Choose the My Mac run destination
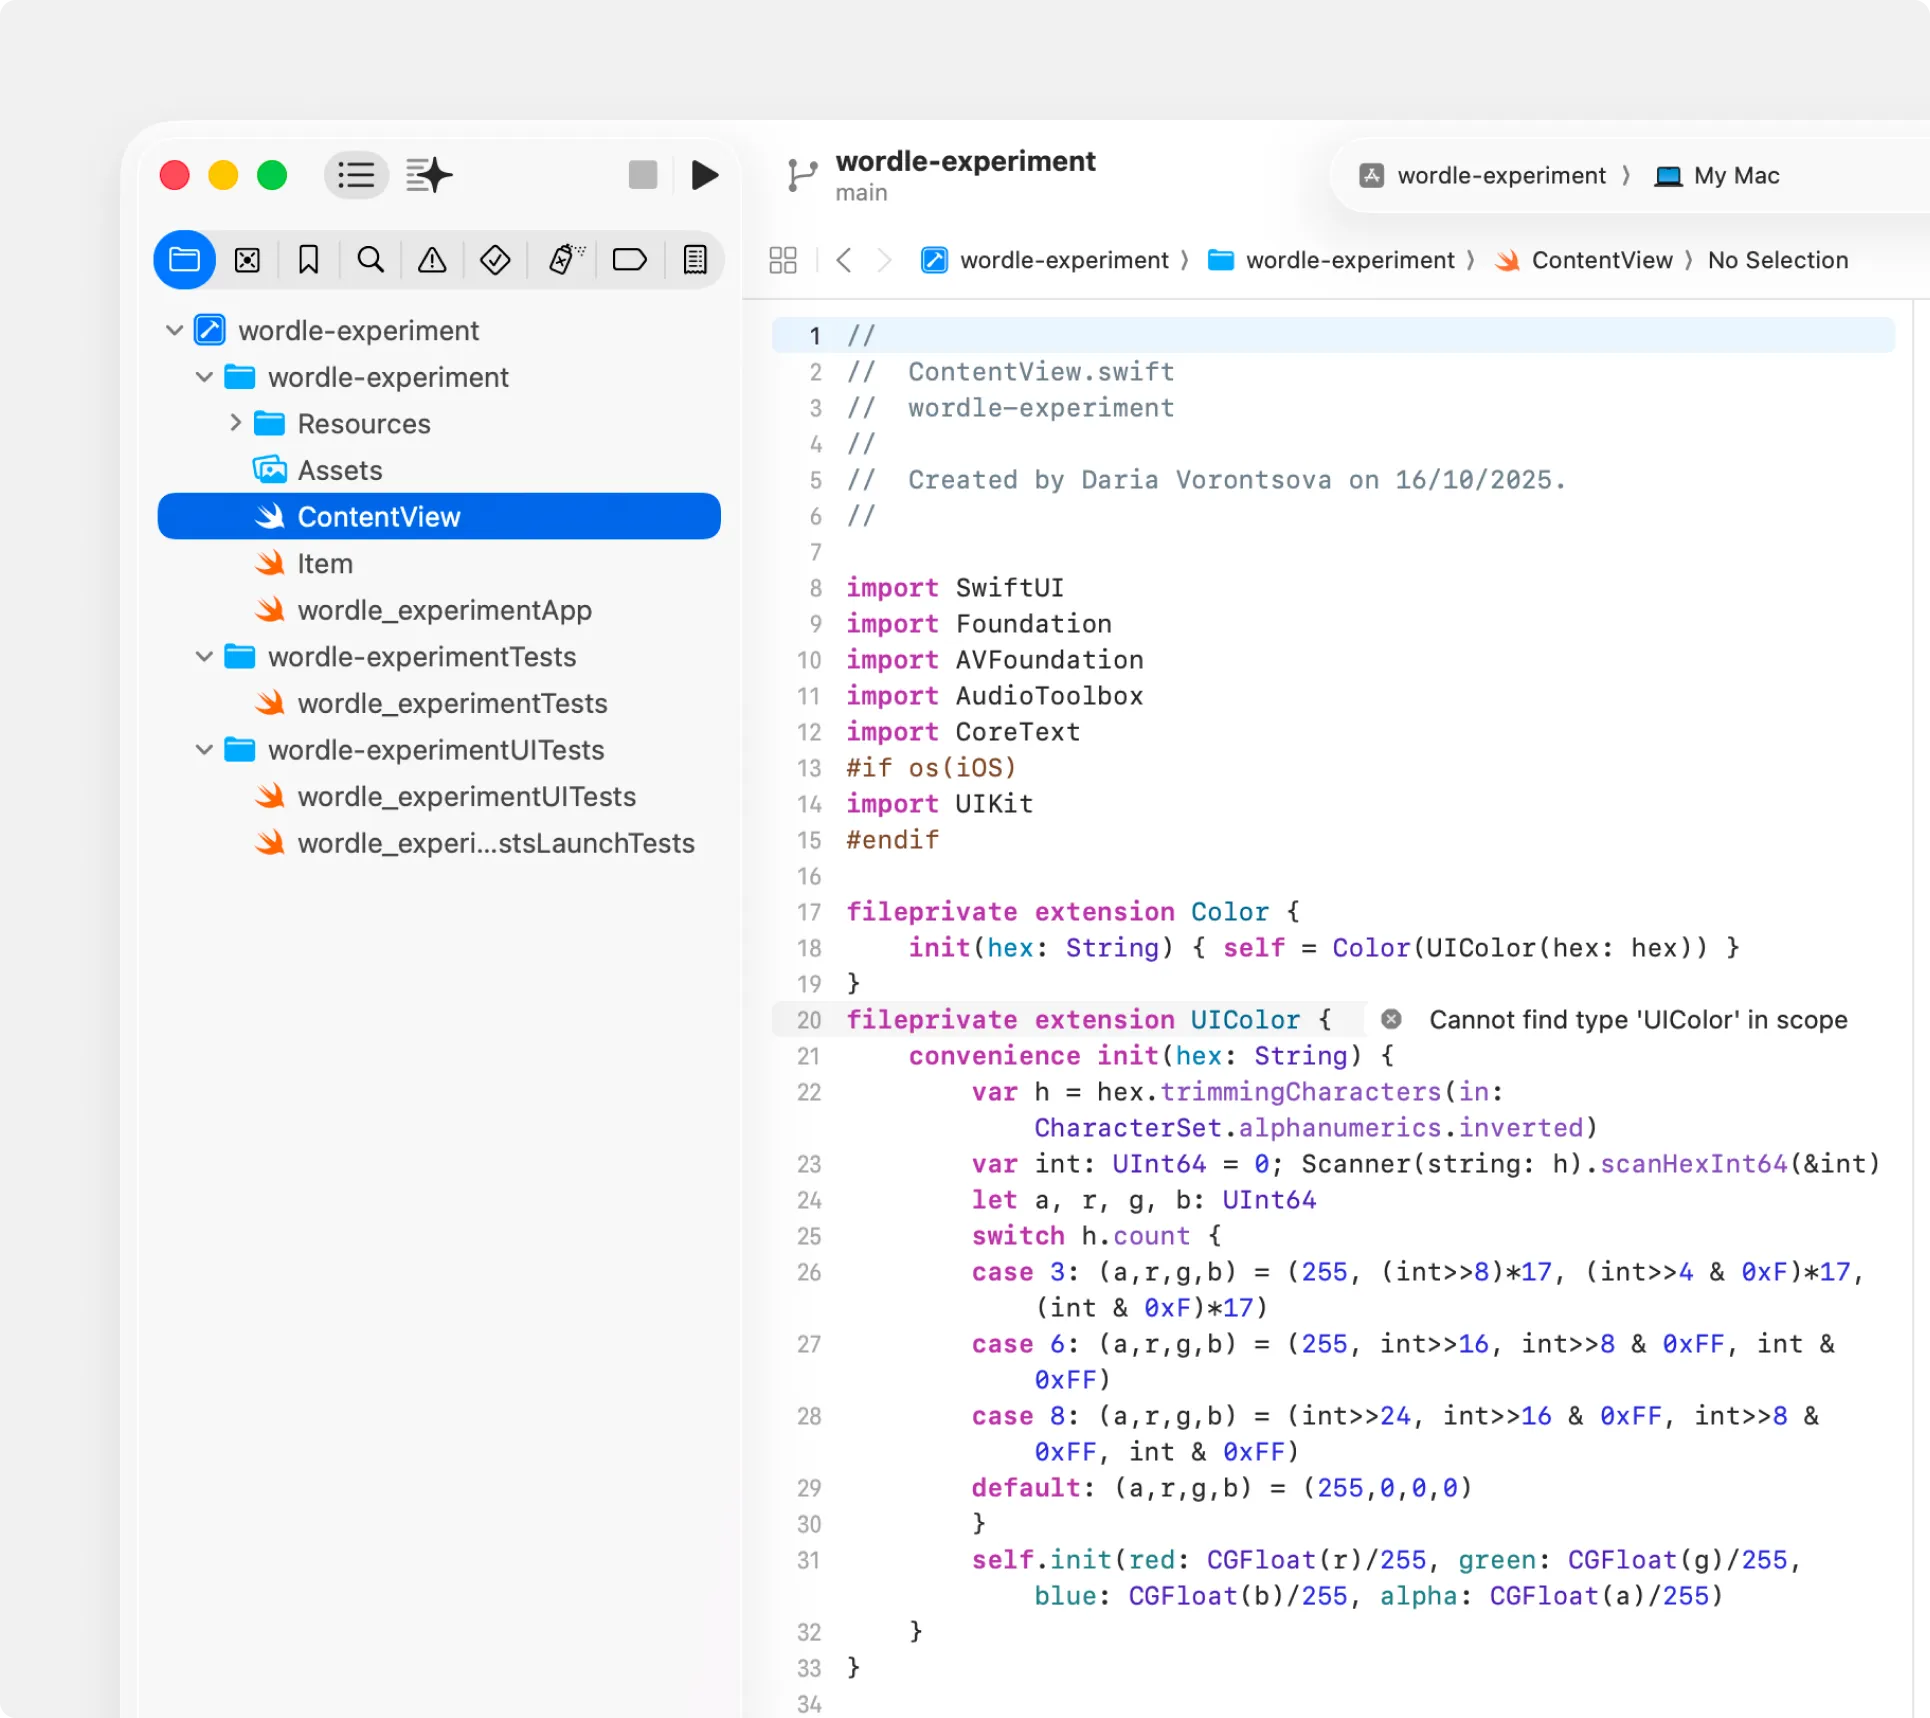Screen dimensions: 1930x1718 (1716, 175)
